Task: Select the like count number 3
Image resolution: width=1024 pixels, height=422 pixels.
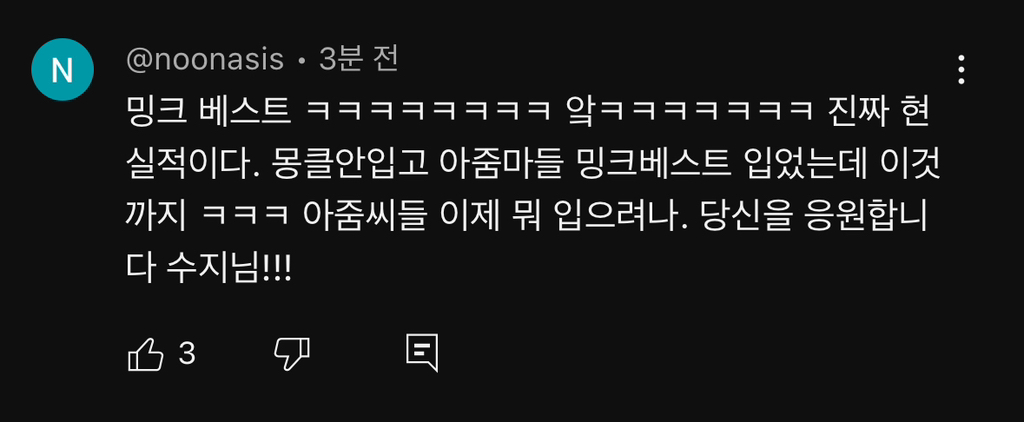Action: click(x=187, y=354)
